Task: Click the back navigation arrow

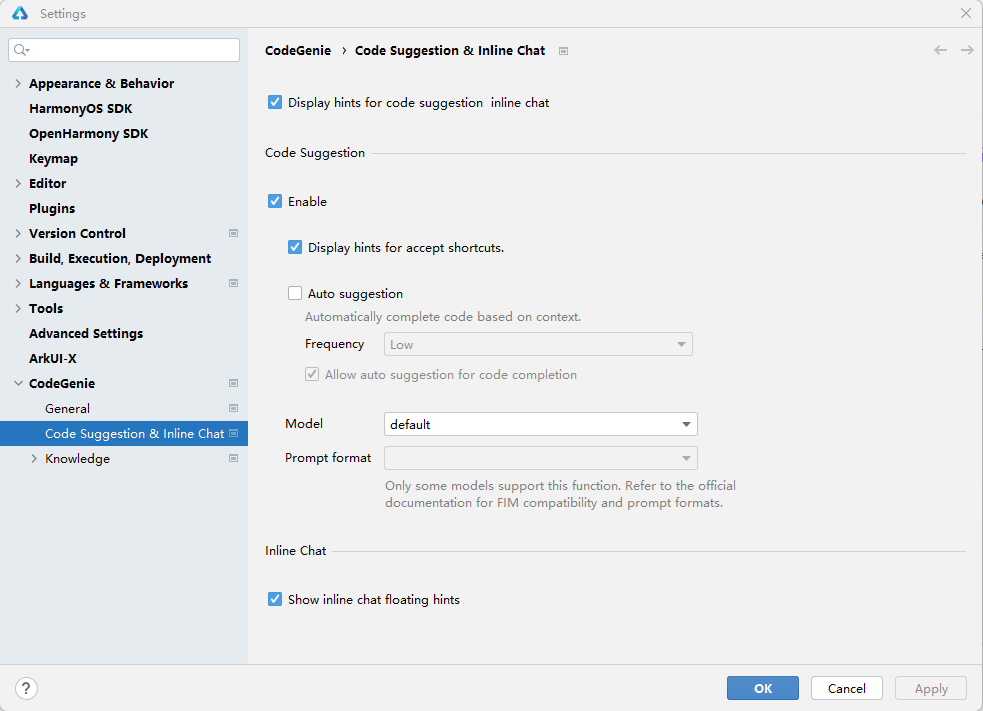Action: tap(940, 50)
